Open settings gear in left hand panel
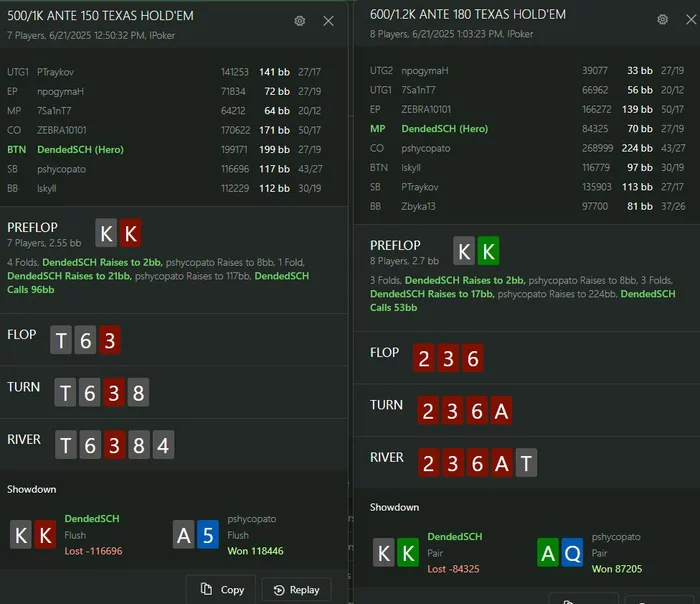The image size is (700, 604). pyautogui.click(x=300, y=21)
